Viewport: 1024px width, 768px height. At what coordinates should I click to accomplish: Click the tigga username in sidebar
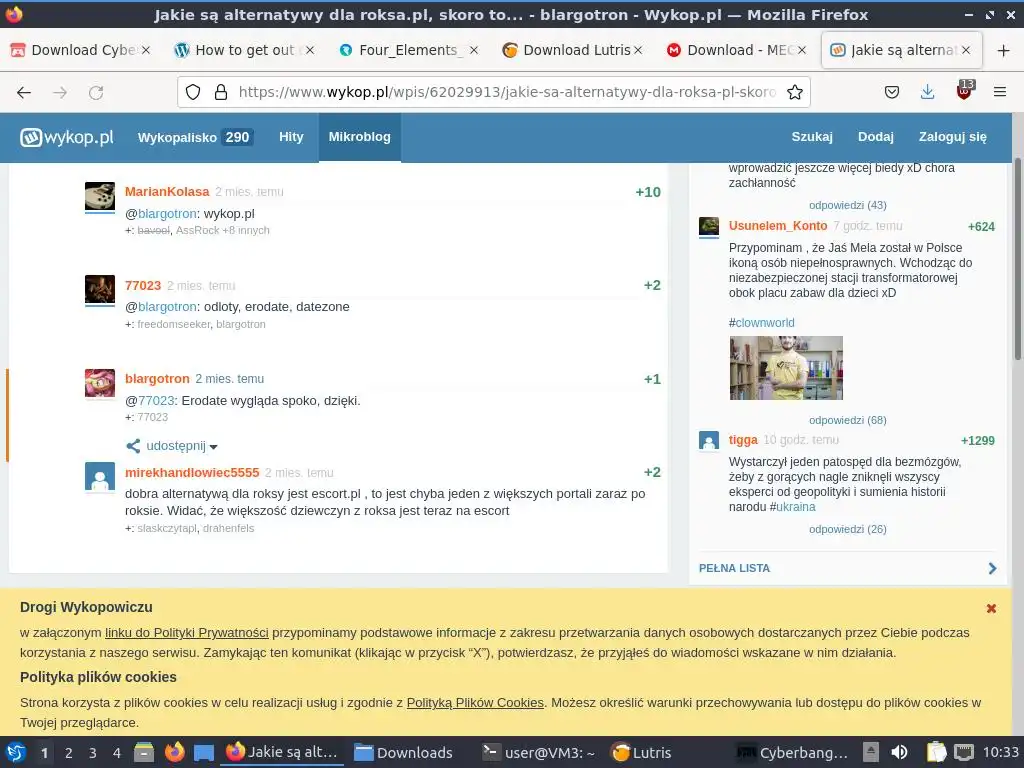click(x=743, y=440)
